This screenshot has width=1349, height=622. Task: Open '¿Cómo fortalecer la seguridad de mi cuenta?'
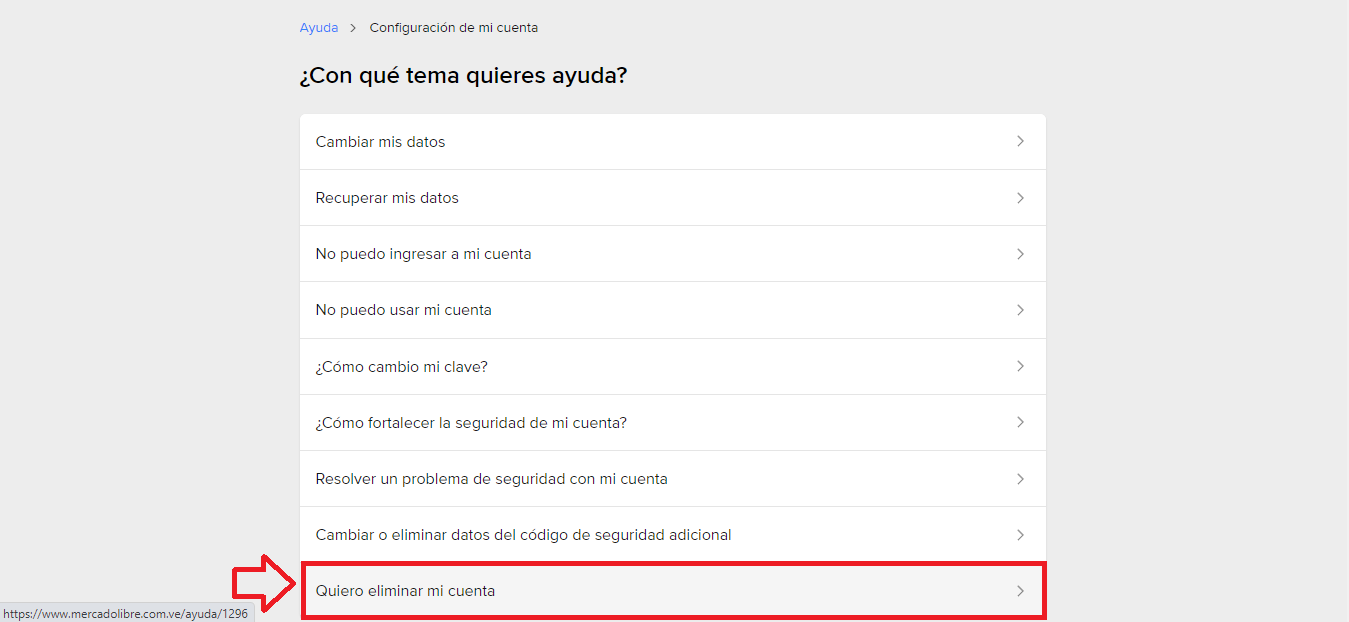tap(673, 423)
